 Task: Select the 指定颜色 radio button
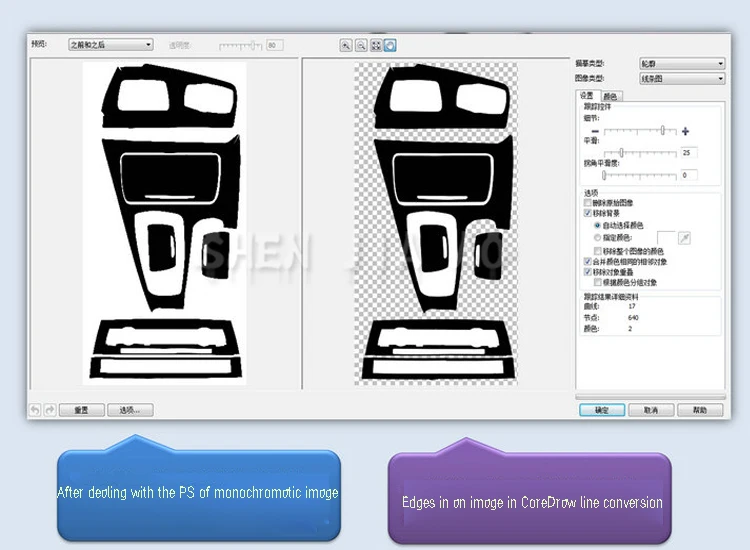pyautogui.click(x=597, y=238)
